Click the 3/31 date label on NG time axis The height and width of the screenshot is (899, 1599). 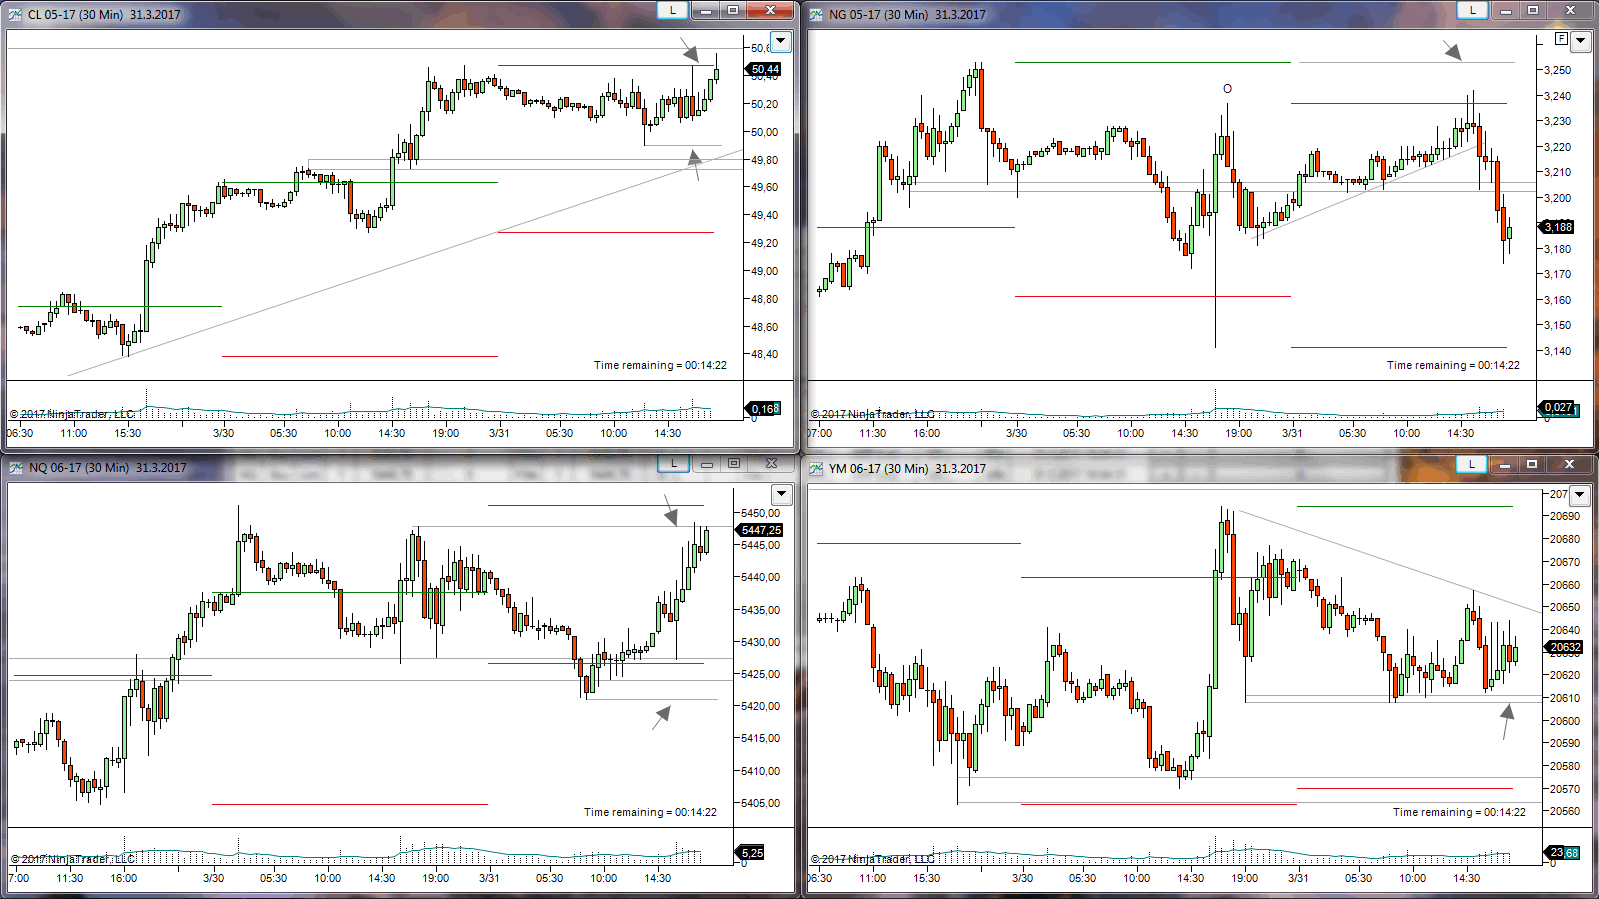tap(1292, 433)
